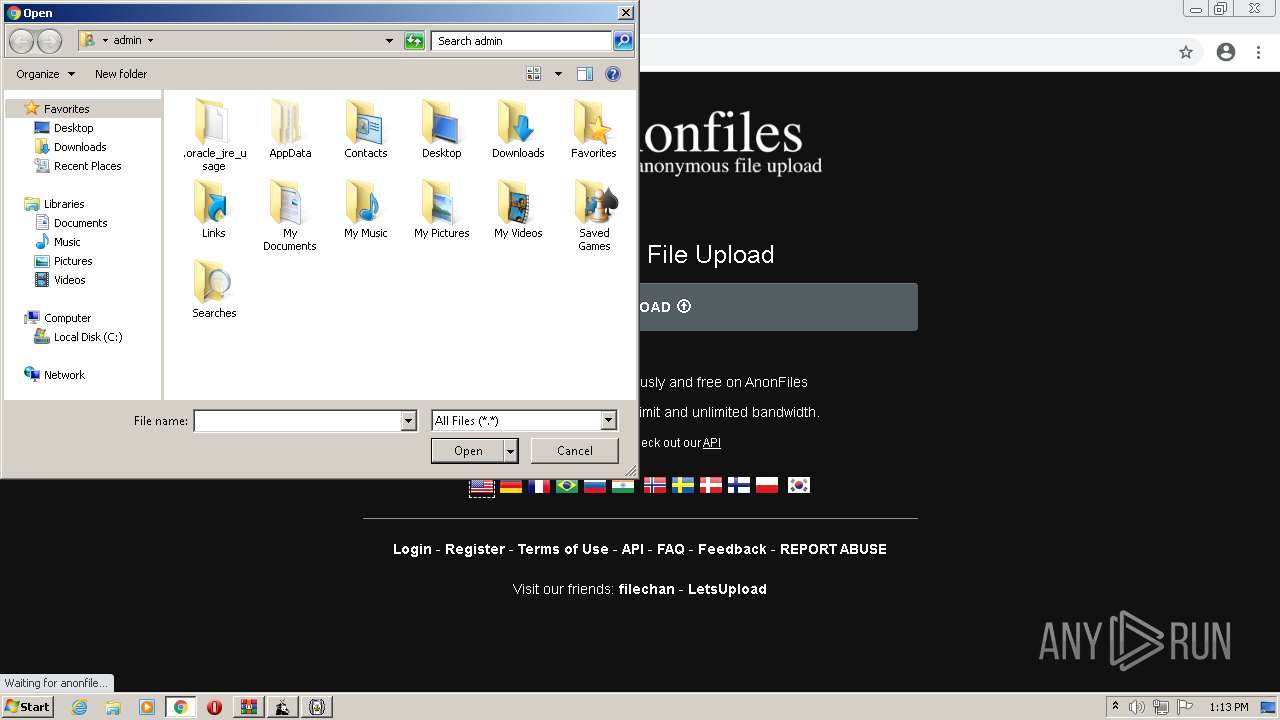Select Computer in navigation pane
The width and height of the screenshot is (1280, 720).
67,318
